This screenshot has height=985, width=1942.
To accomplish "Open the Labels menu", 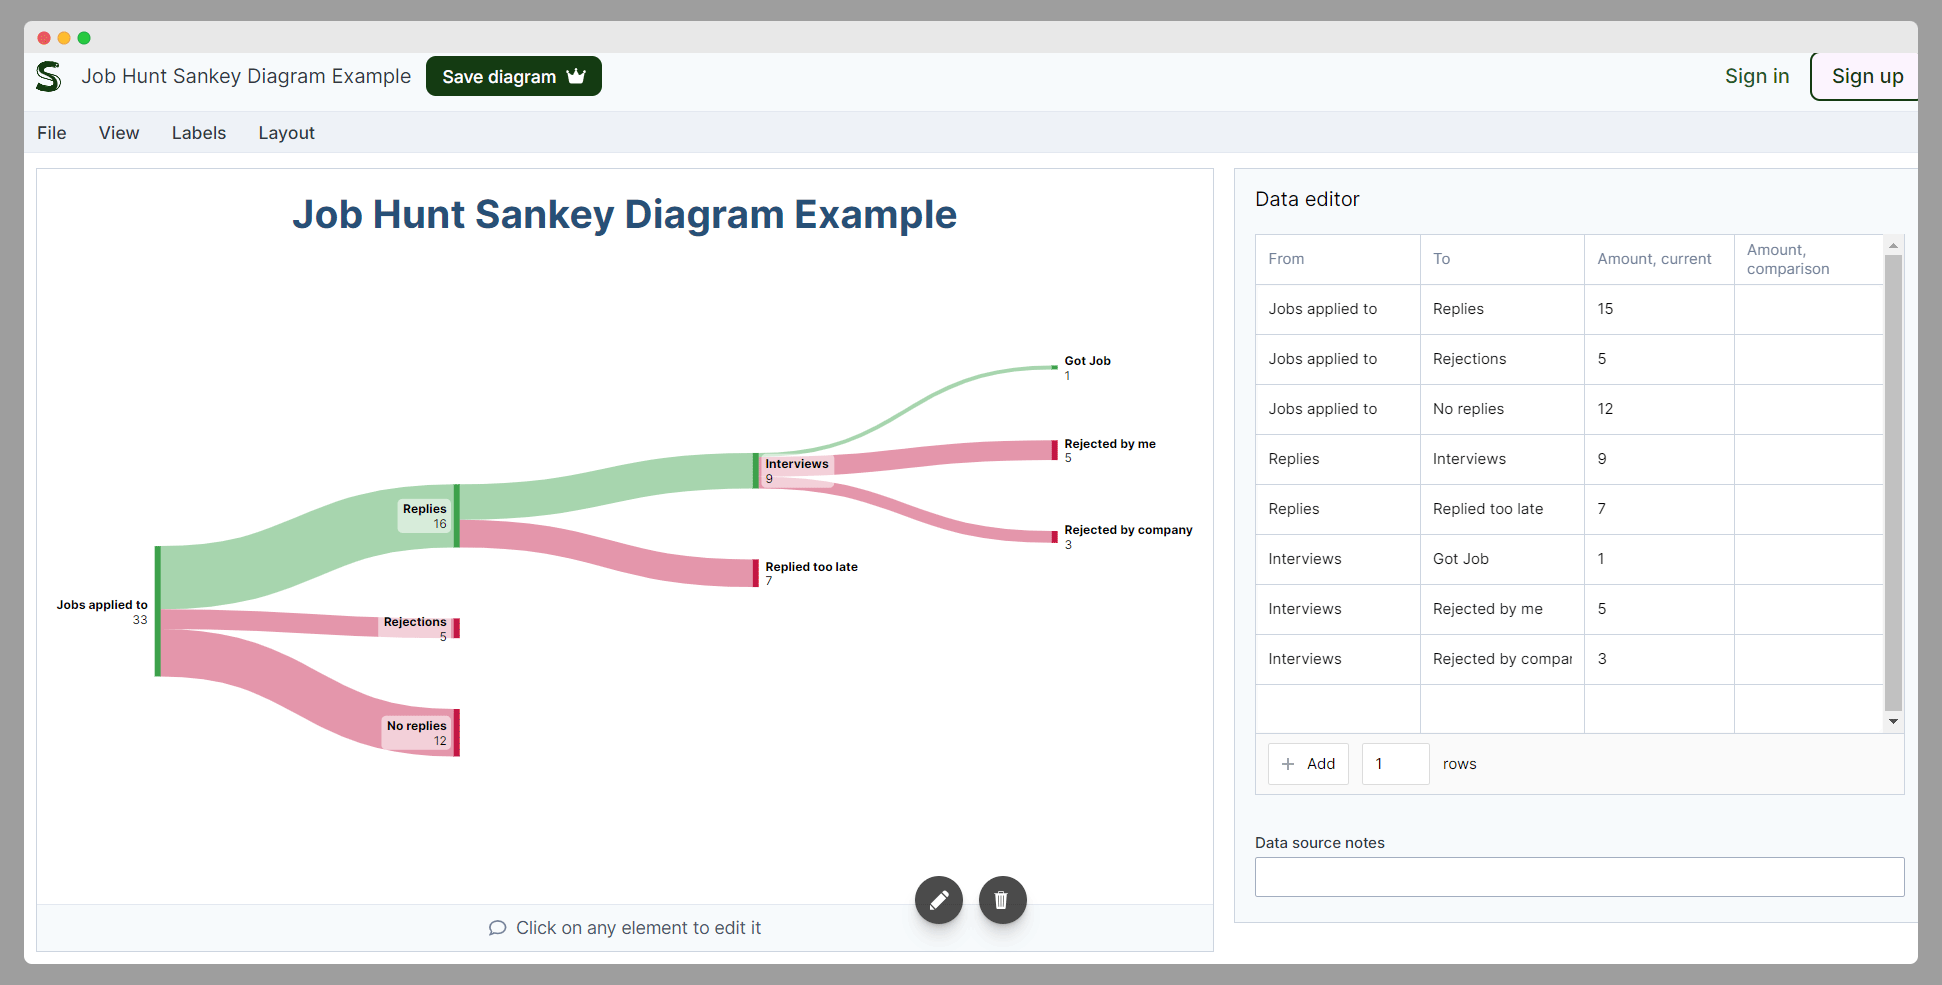I will click(x=199, y=133).
